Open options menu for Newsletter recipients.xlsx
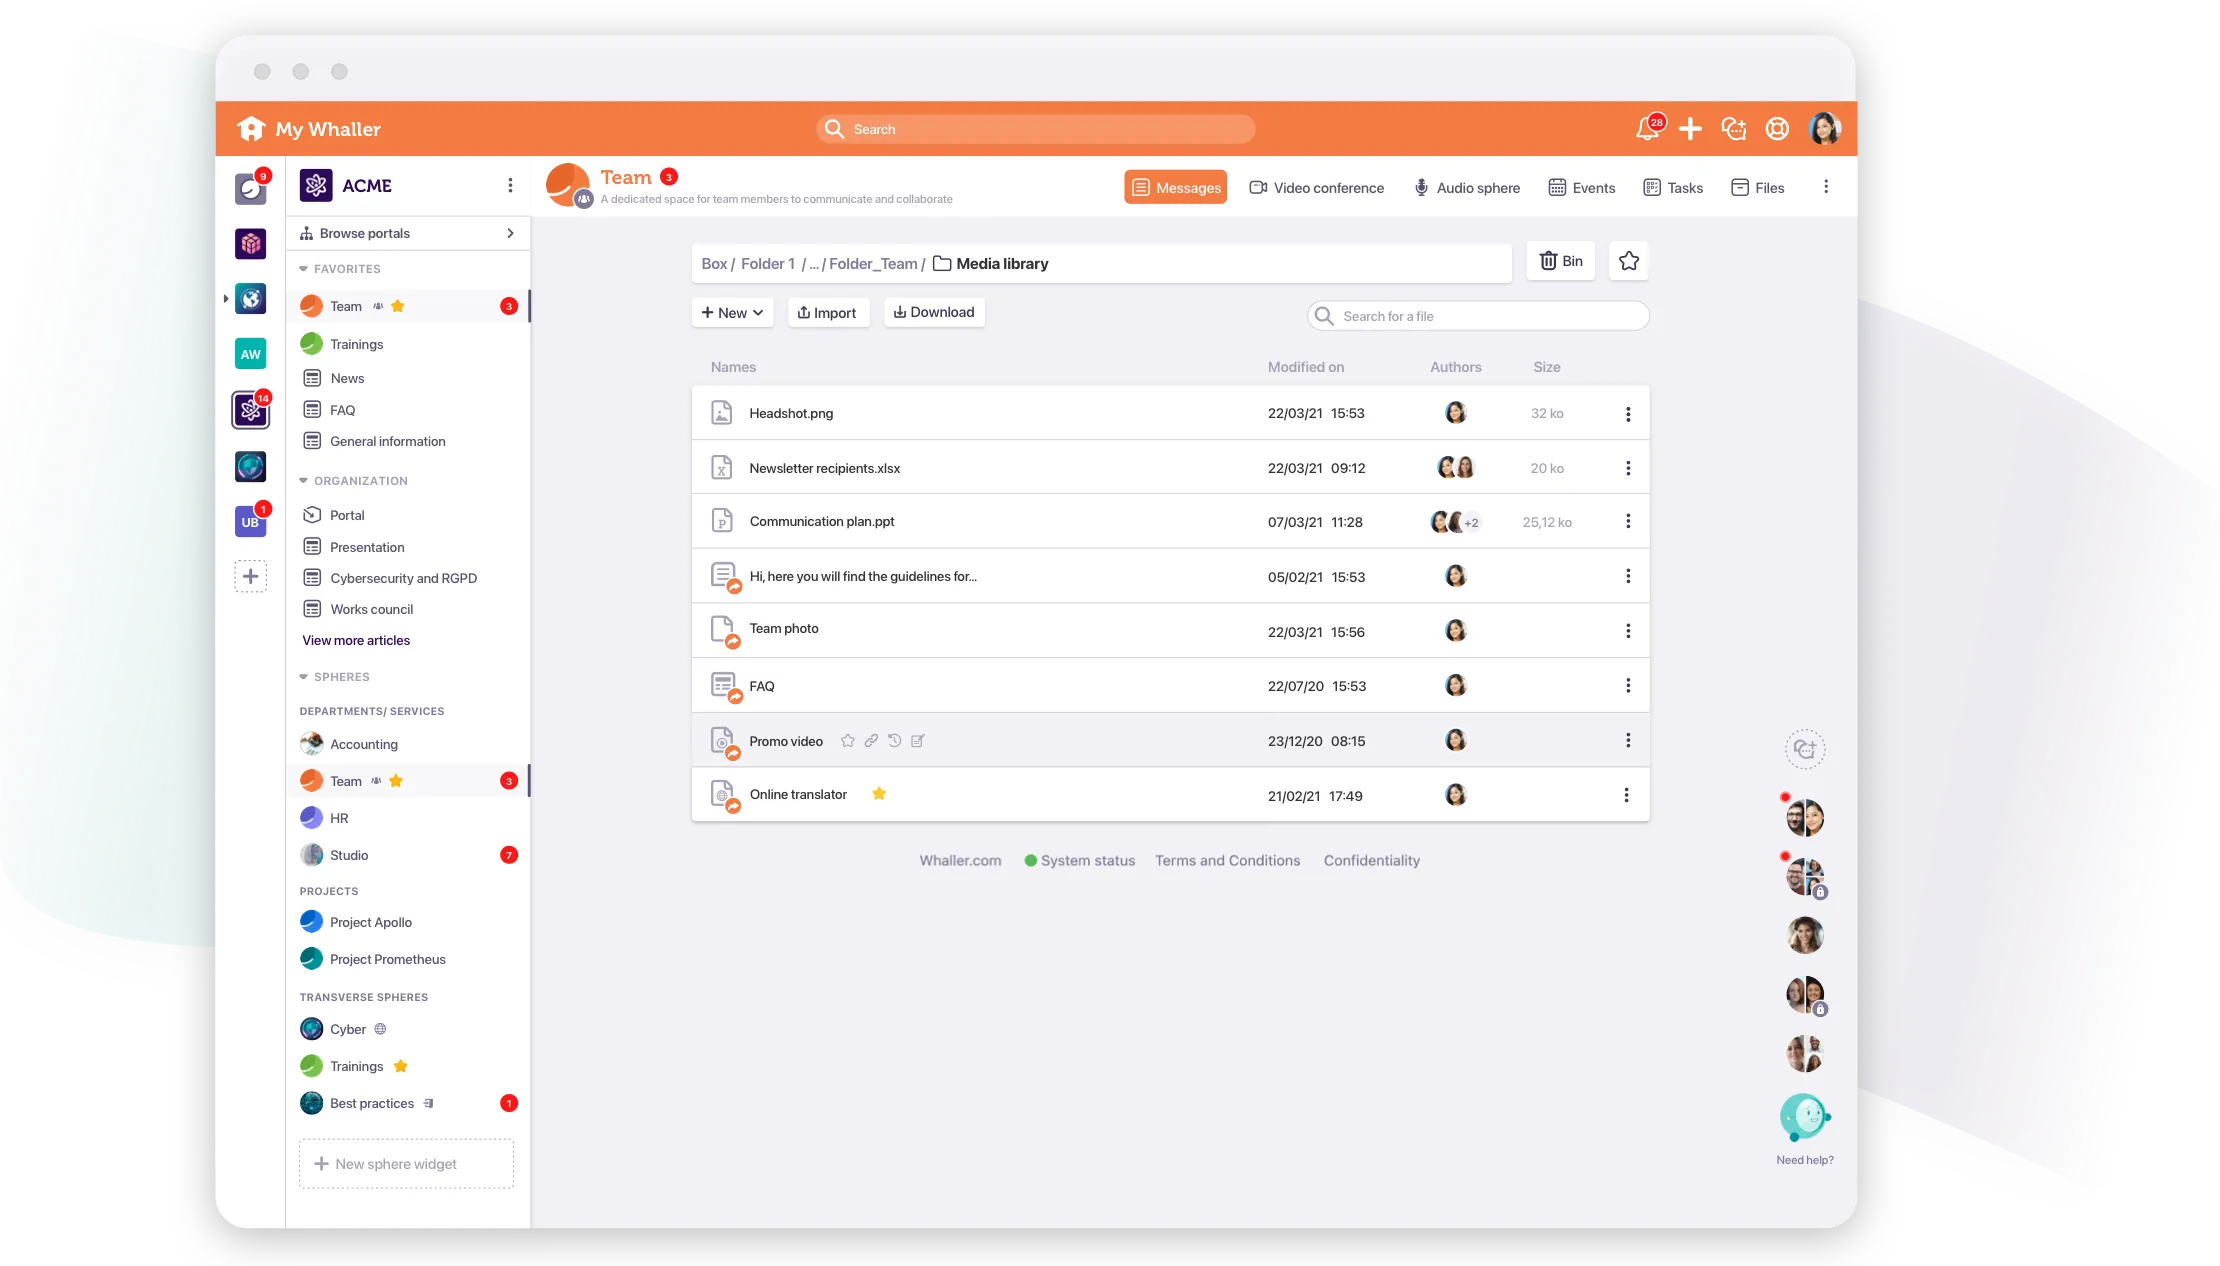Image resolution: width=2220 pixels, height=1266 pixels. (1628, 468)
